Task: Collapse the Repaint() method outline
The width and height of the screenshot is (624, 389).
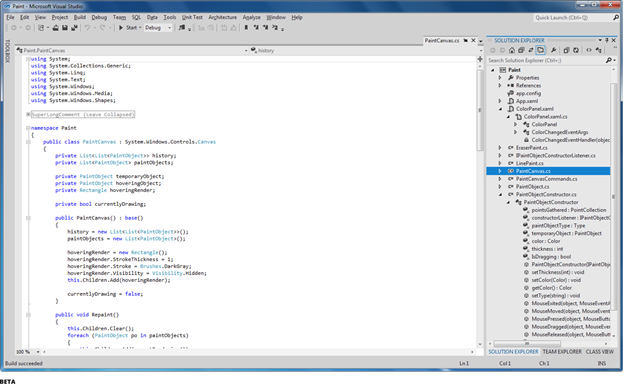Action: (28, 315)
